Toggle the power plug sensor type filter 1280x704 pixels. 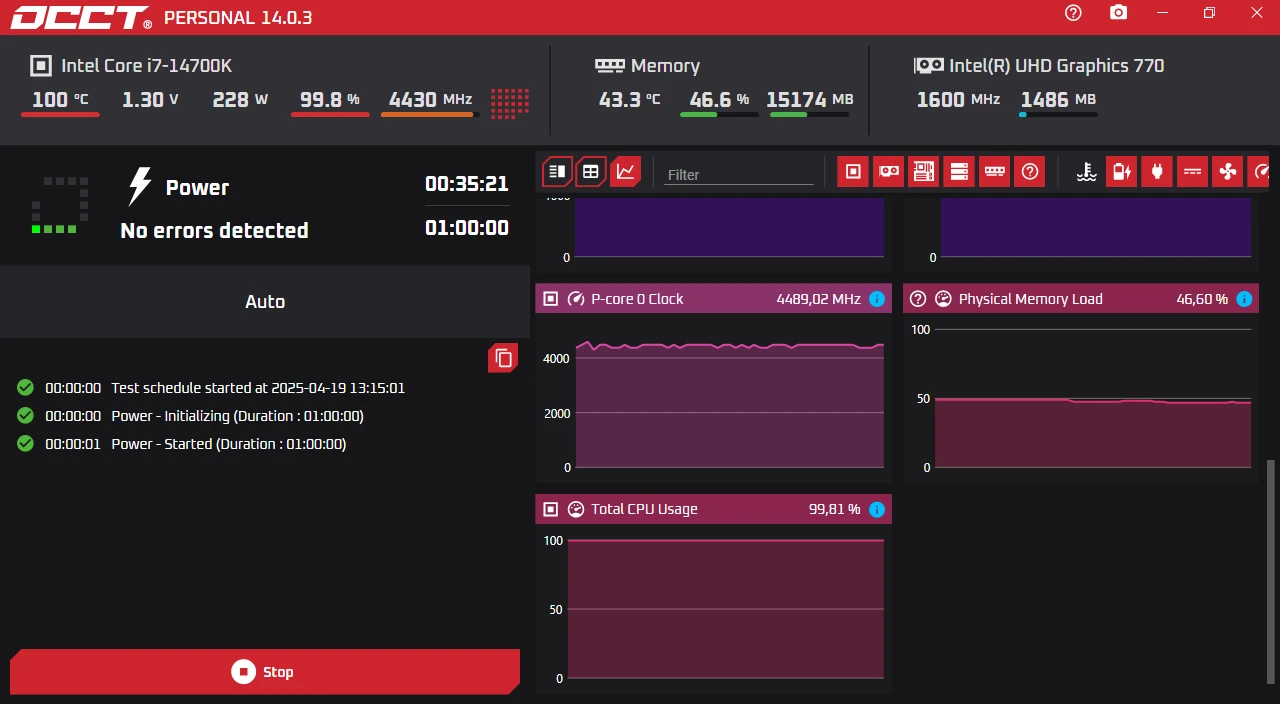1157,172
